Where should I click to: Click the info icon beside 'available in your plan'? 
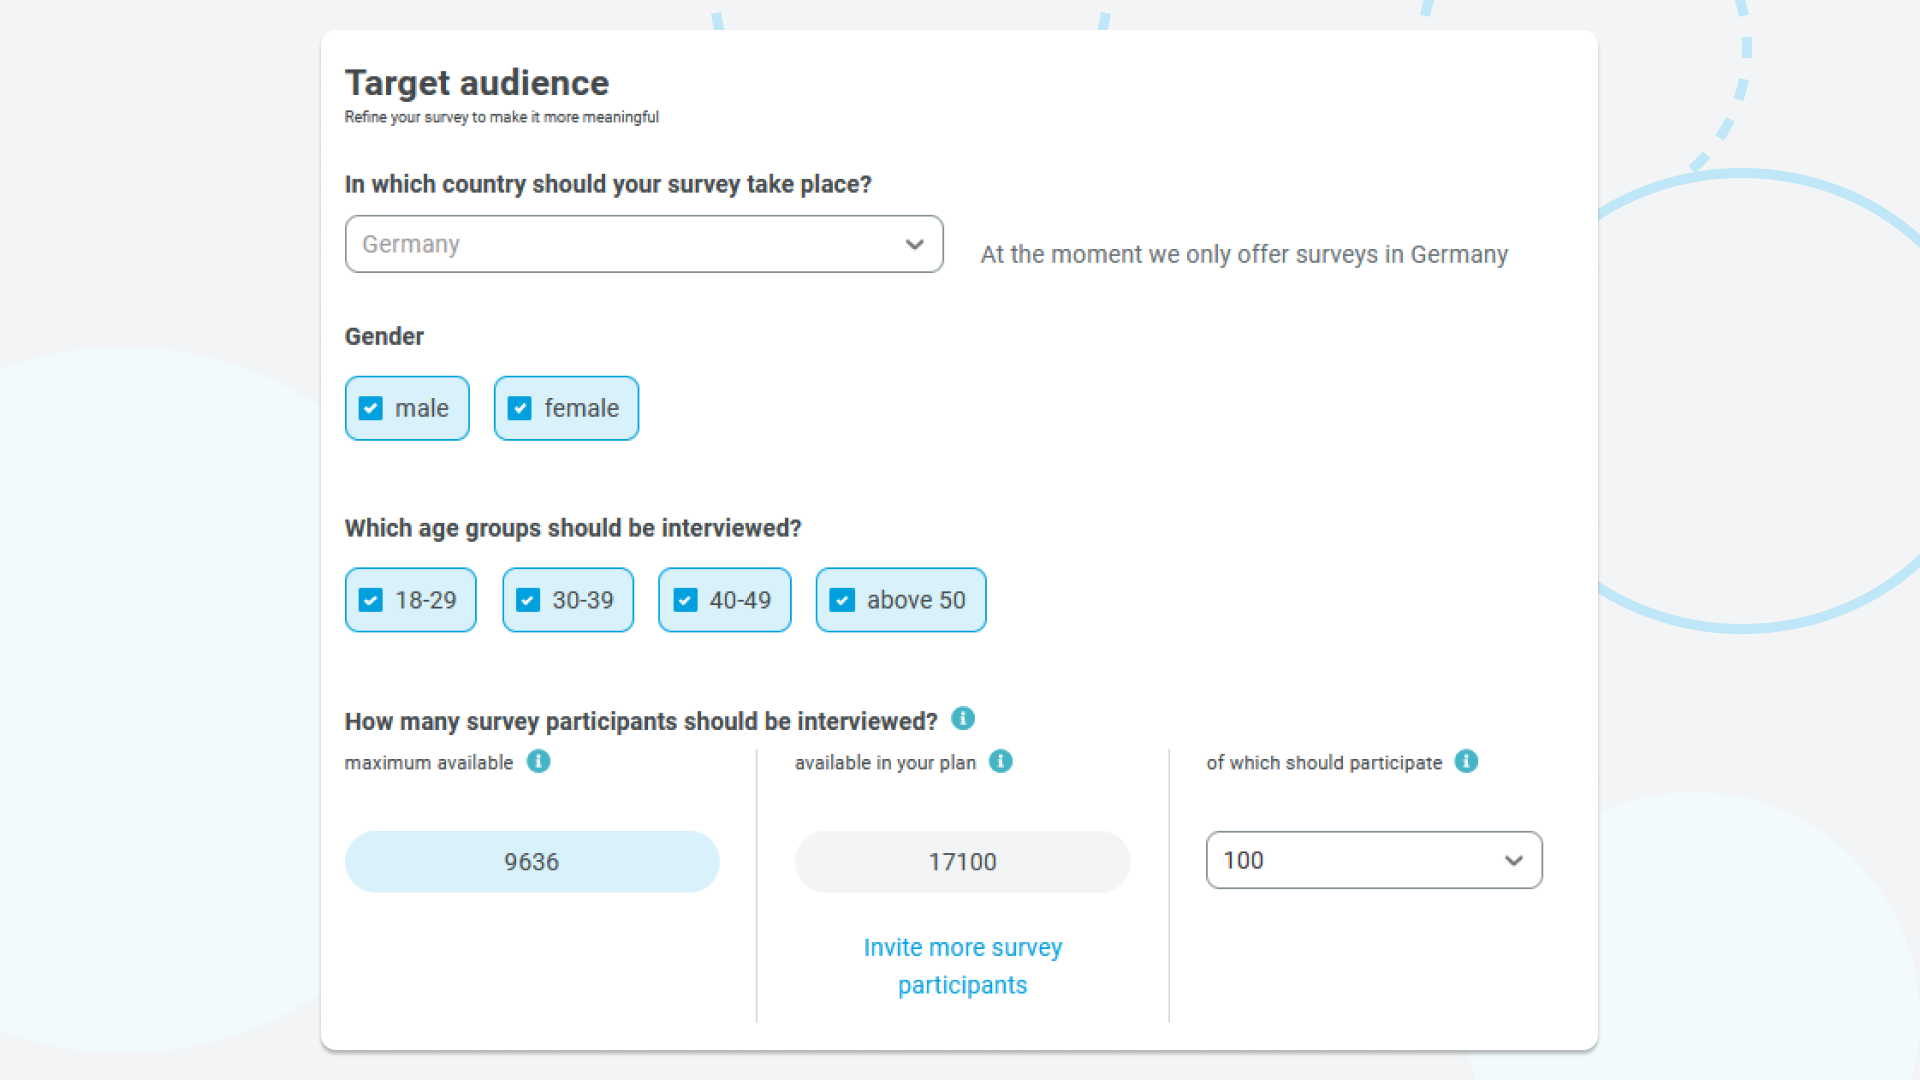pyautogui.click(x=1001, y=761)
